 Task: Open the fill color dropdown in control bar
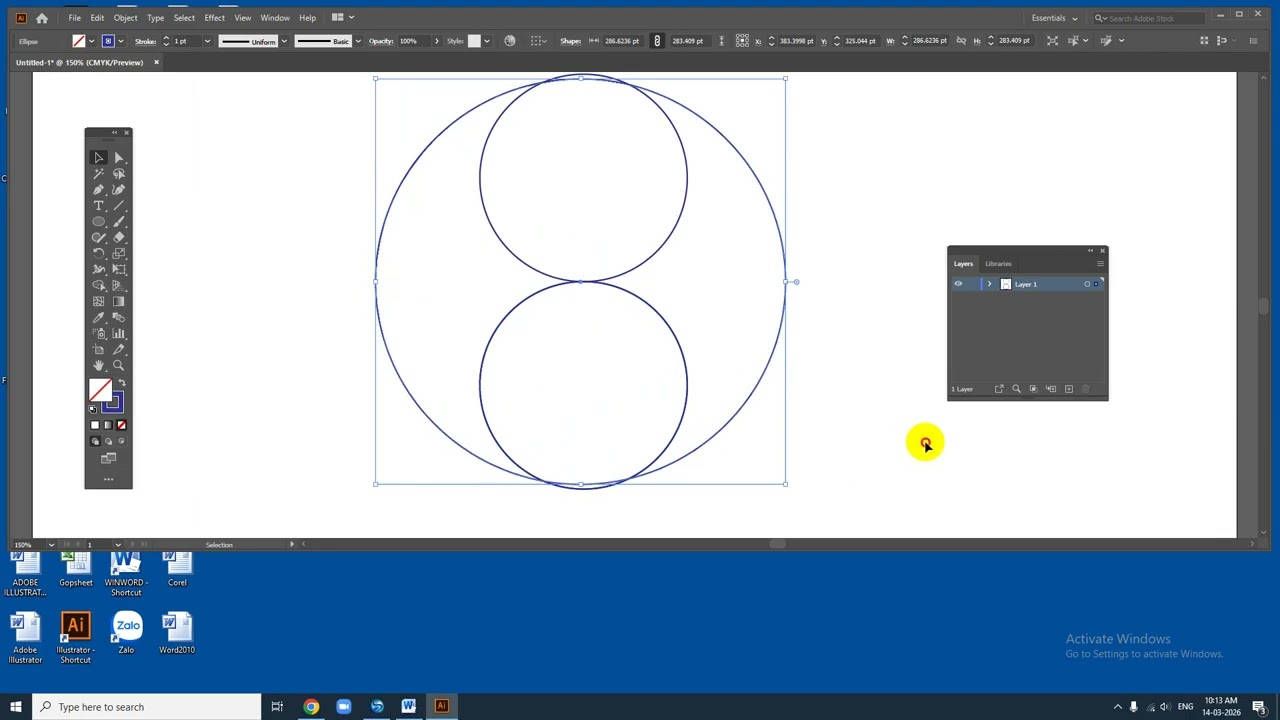(91, 41)
